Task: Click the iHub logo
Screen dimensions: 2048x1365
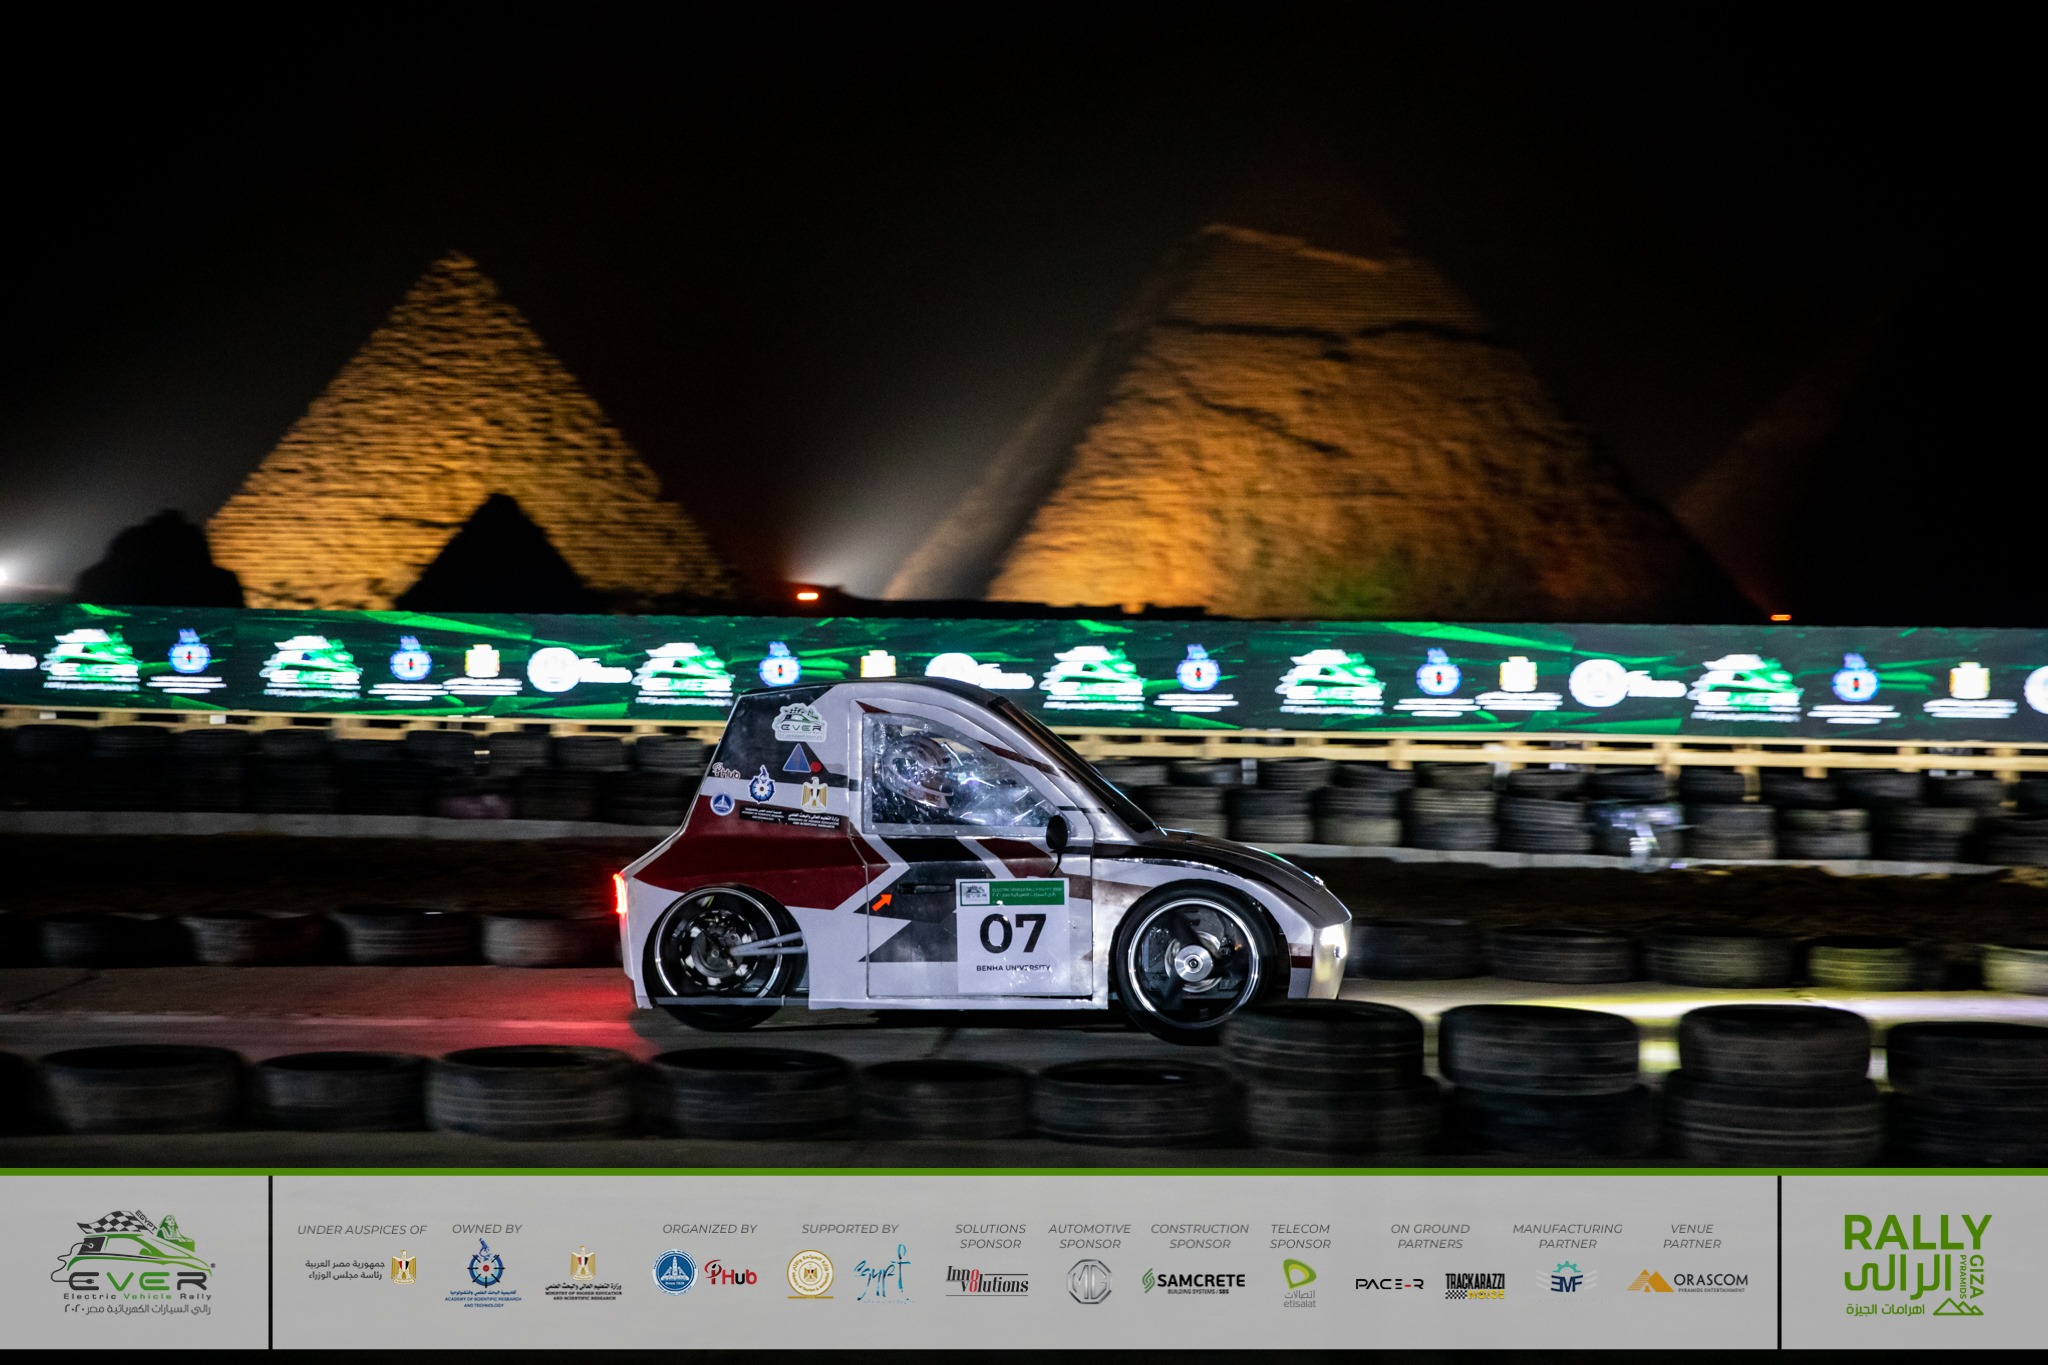Action: [x=730, y=1273]
